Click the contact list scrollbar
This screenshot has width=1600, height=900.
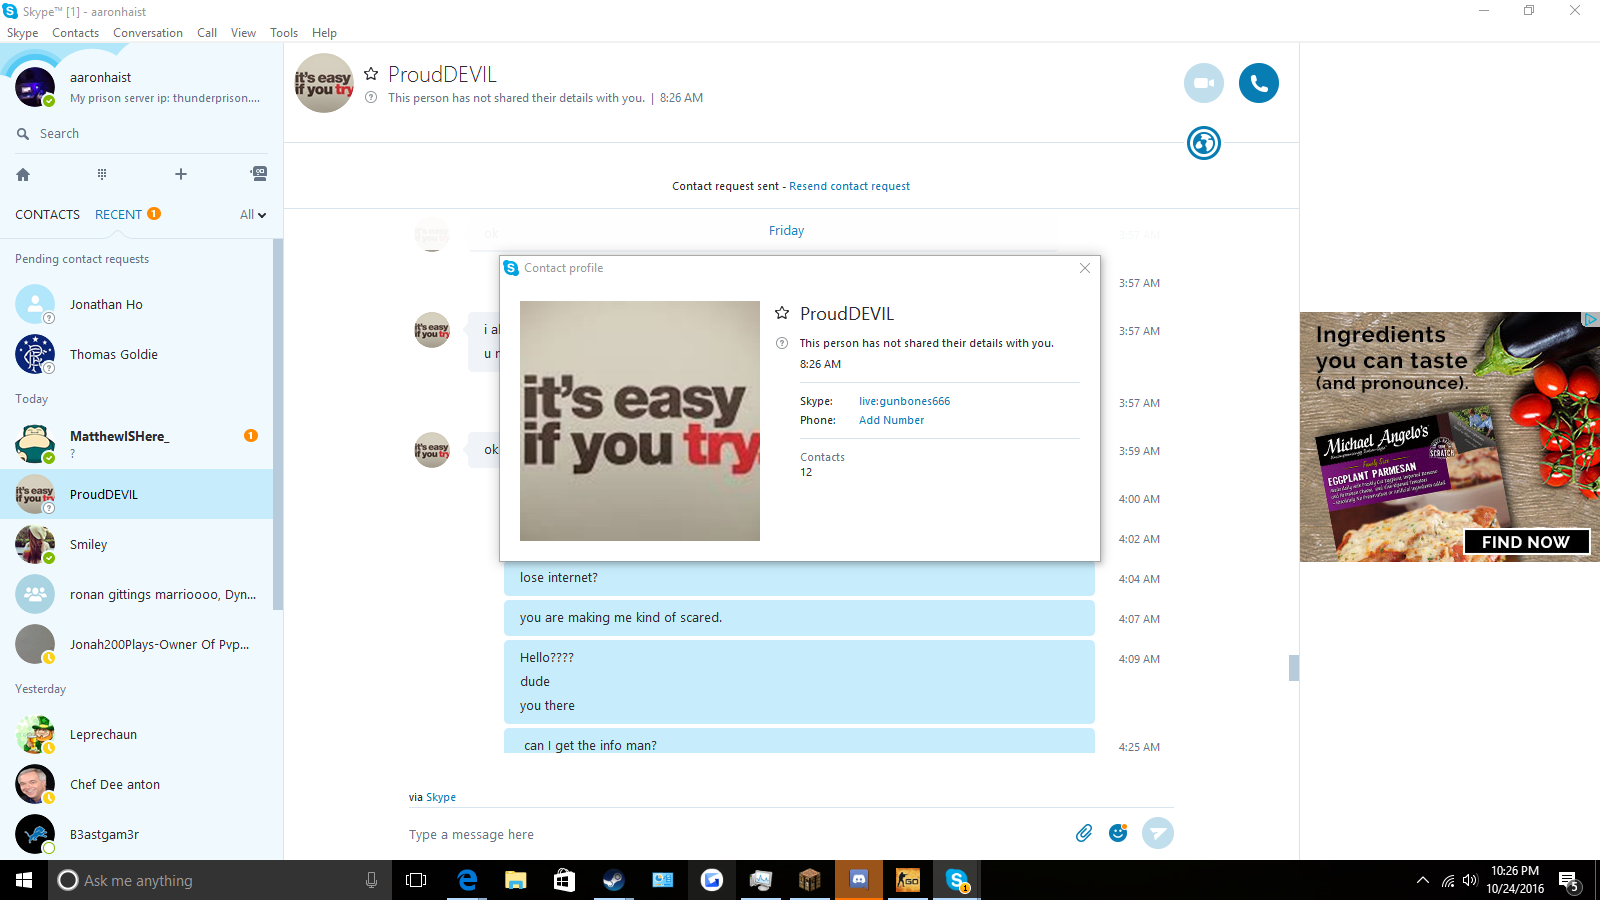[278, 424]
